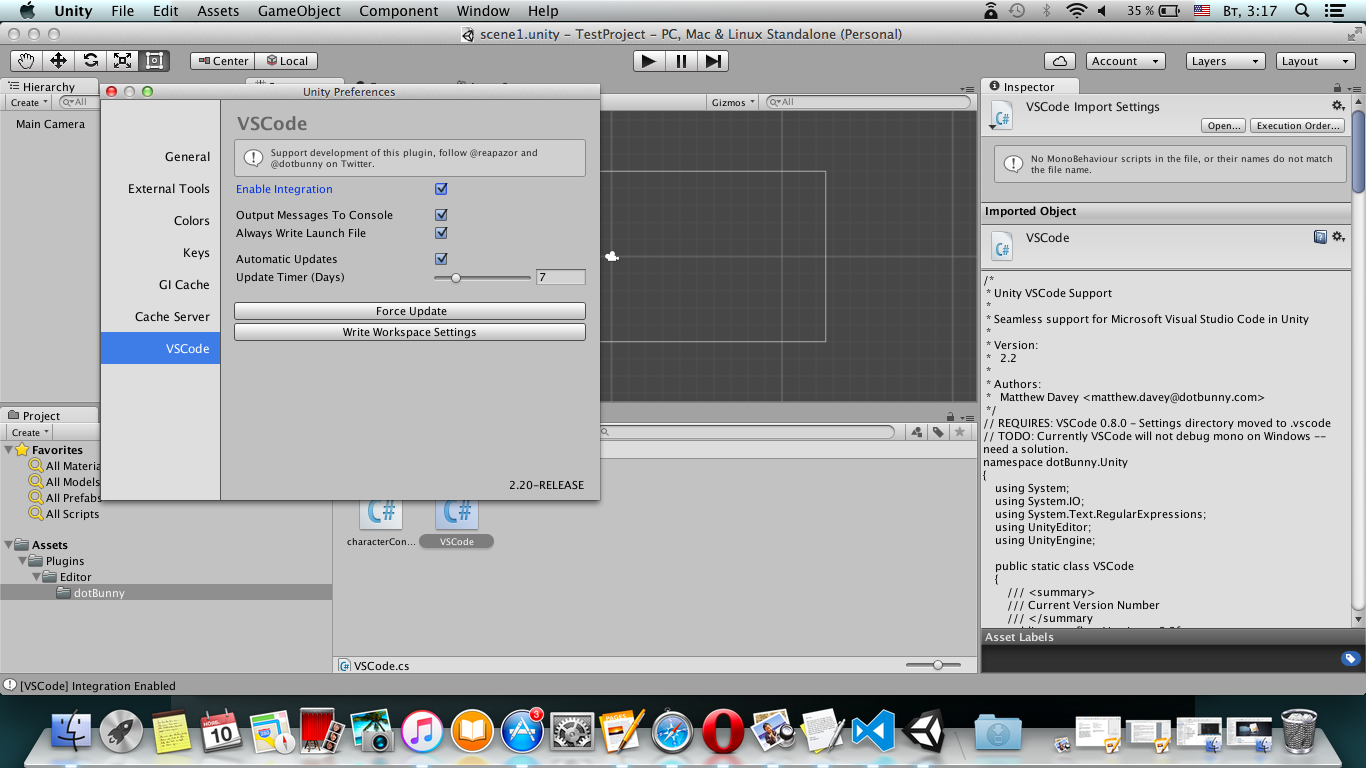
Task: Click the Spotlight search icon
Action: [1302, 11]
